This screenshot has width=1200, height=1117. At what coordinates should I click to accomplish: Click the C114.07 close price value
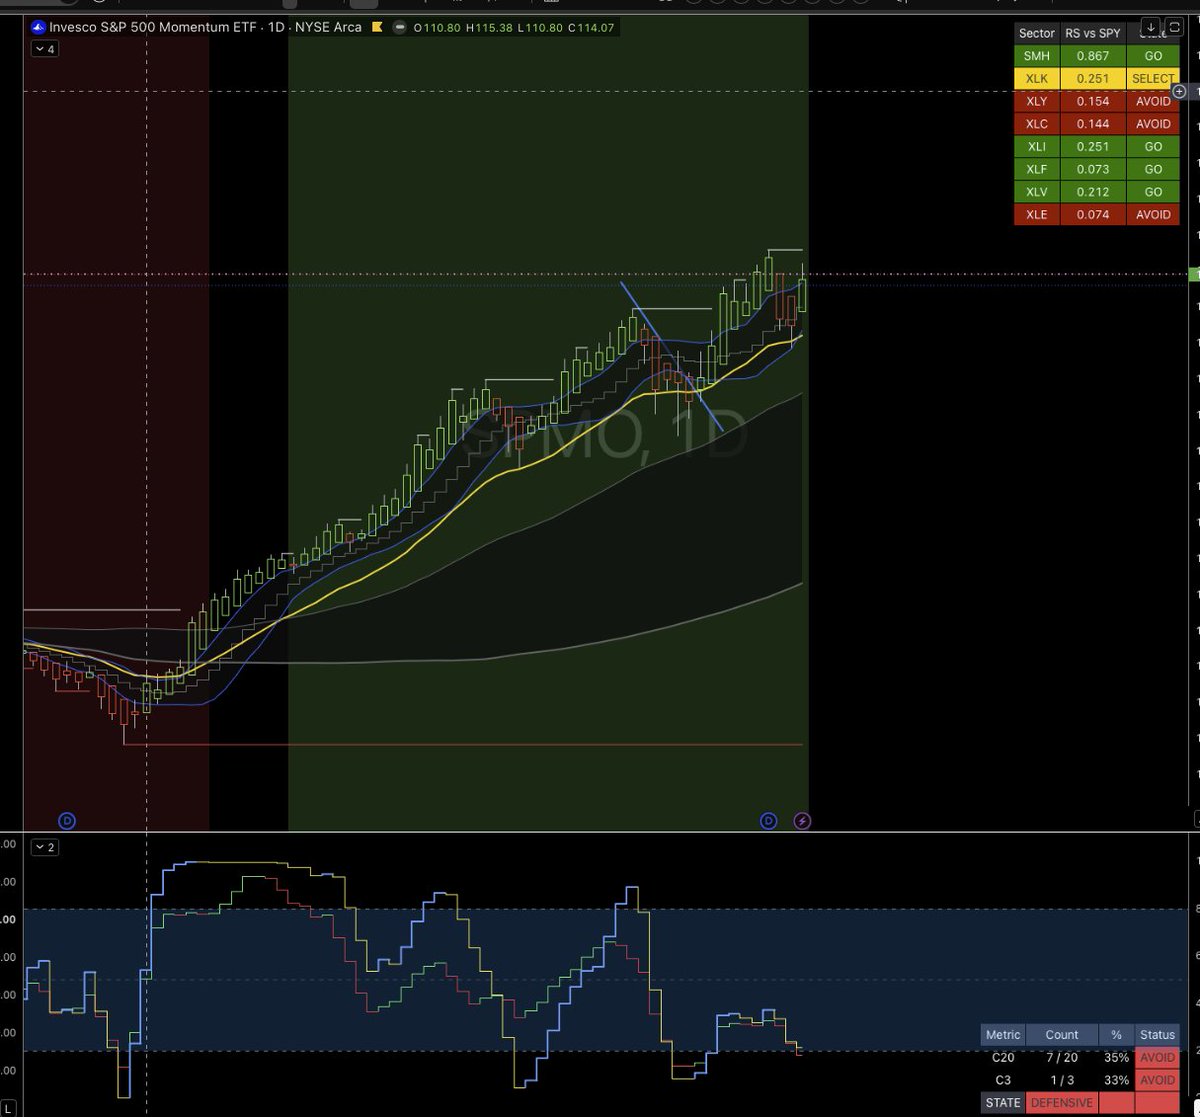click(591, 28)
